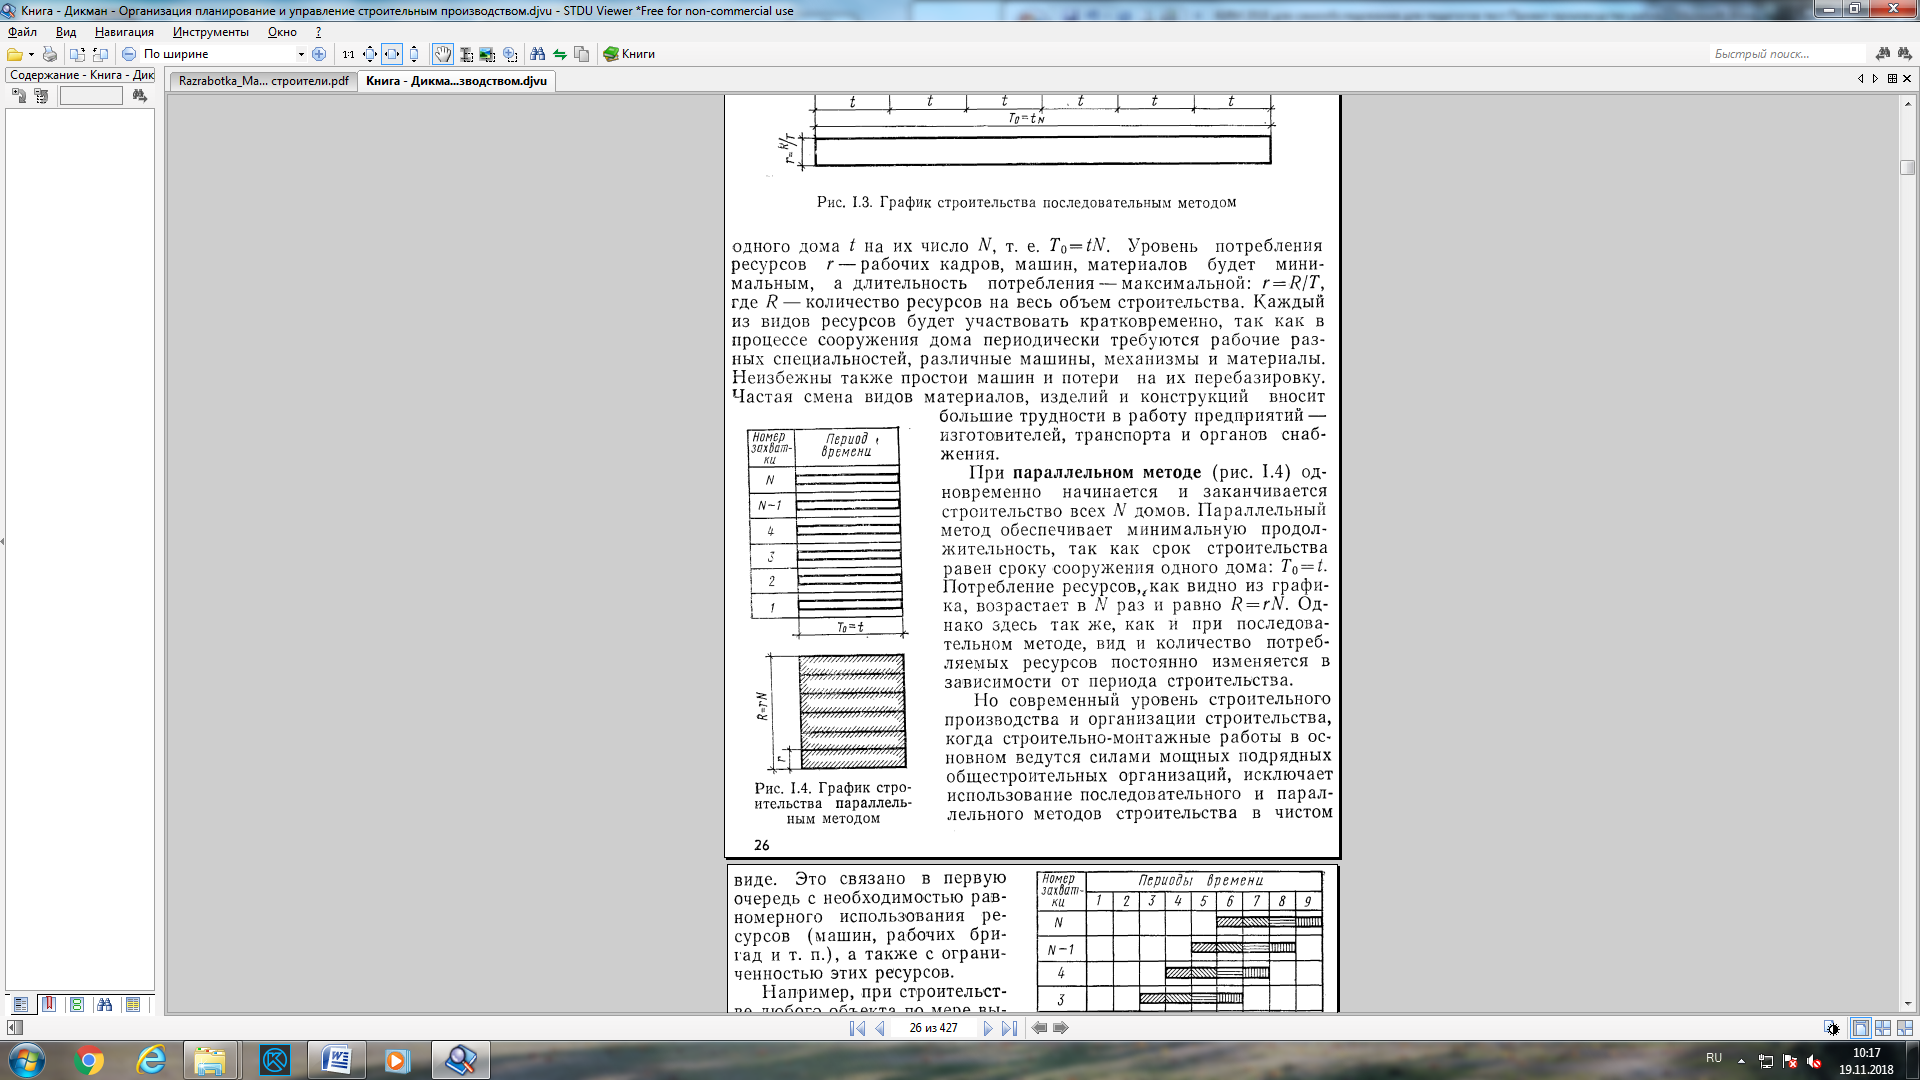Select the image selection tool
1920x1080 pixels.
pyautogui.click(x=488, y=54)
